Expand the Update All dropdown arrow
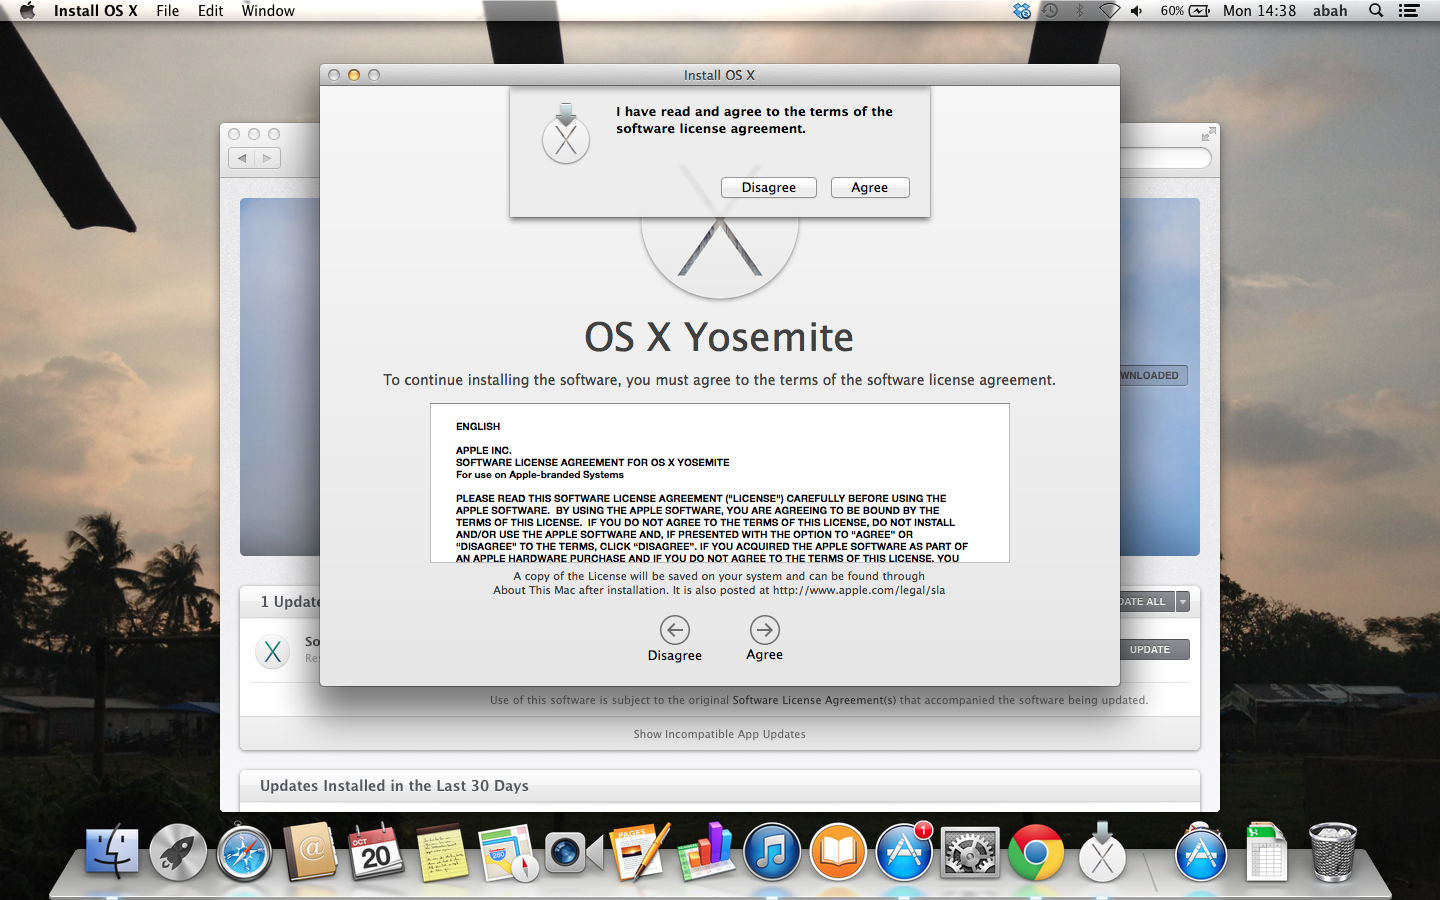 coord(1183,602)
